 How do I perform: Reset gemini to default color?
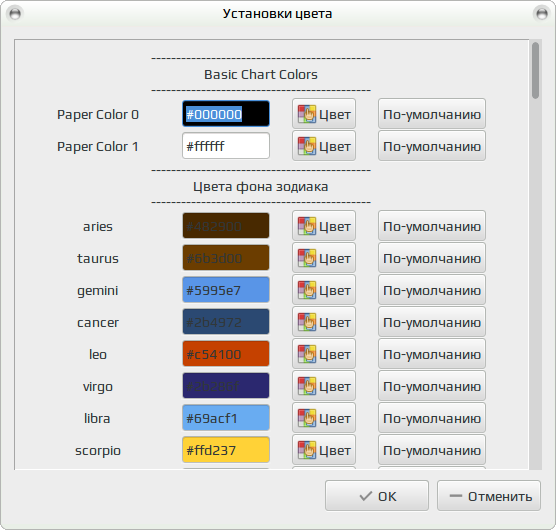(432, 290)
